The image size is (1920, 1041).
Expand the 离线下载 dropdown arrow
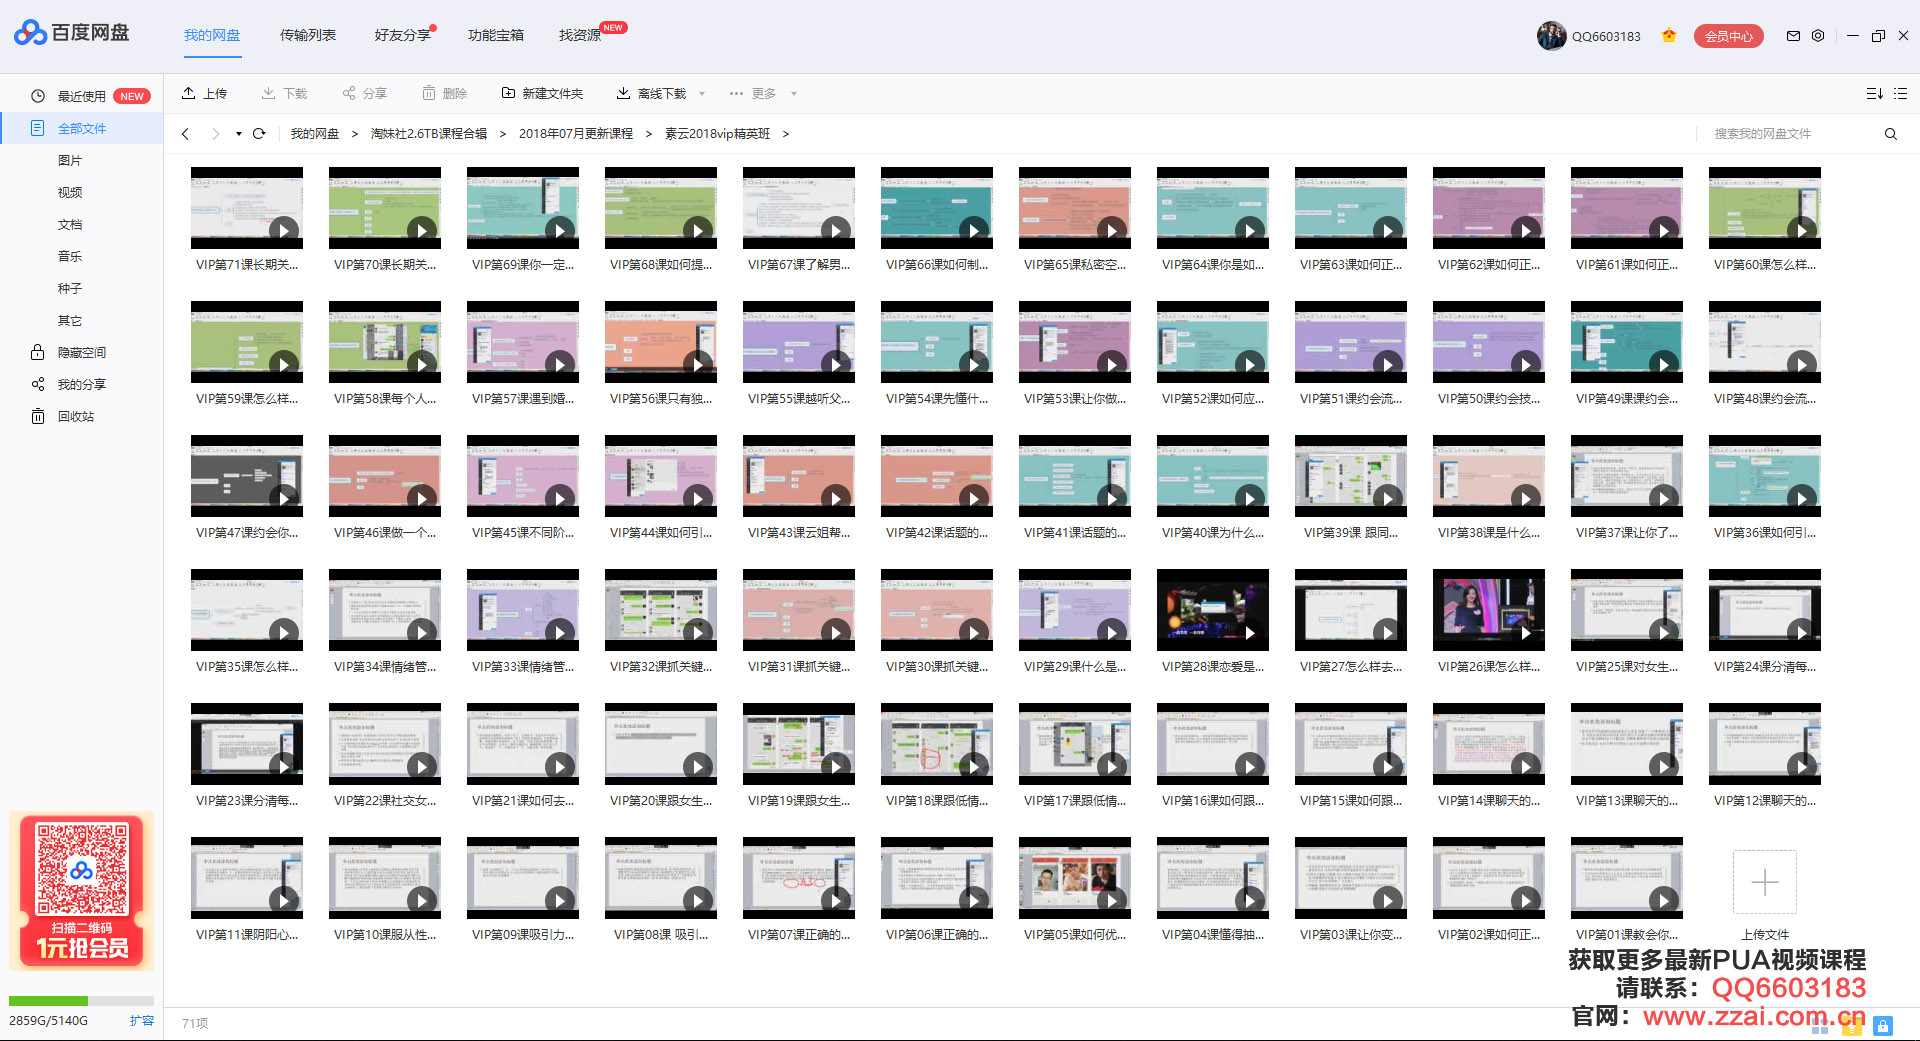(702, 94)
